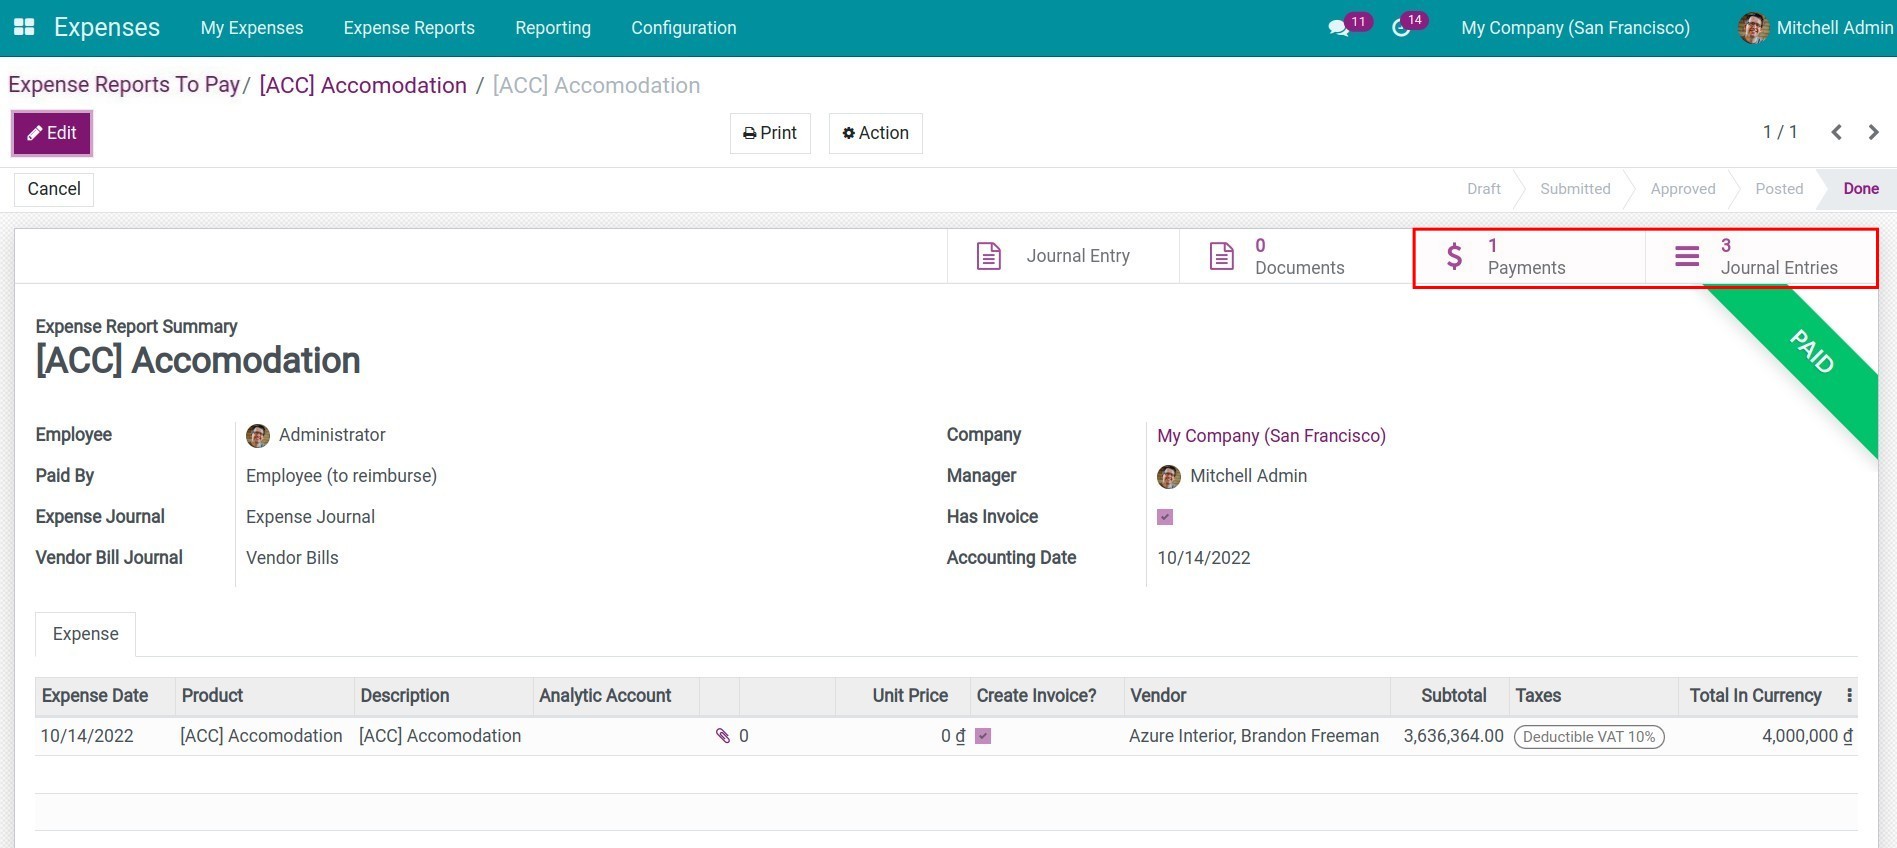The image size is (1897, 848).
Task: Open the activities clock icon
Action: (1401, 28)
